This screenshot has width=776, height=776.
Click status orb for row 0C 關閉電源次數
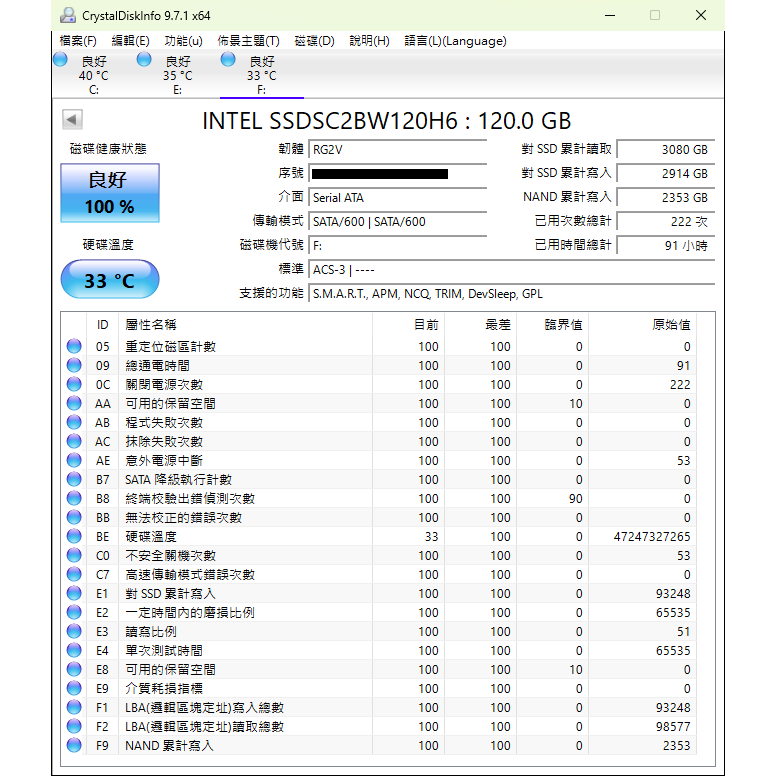click(x=74, y=384)
